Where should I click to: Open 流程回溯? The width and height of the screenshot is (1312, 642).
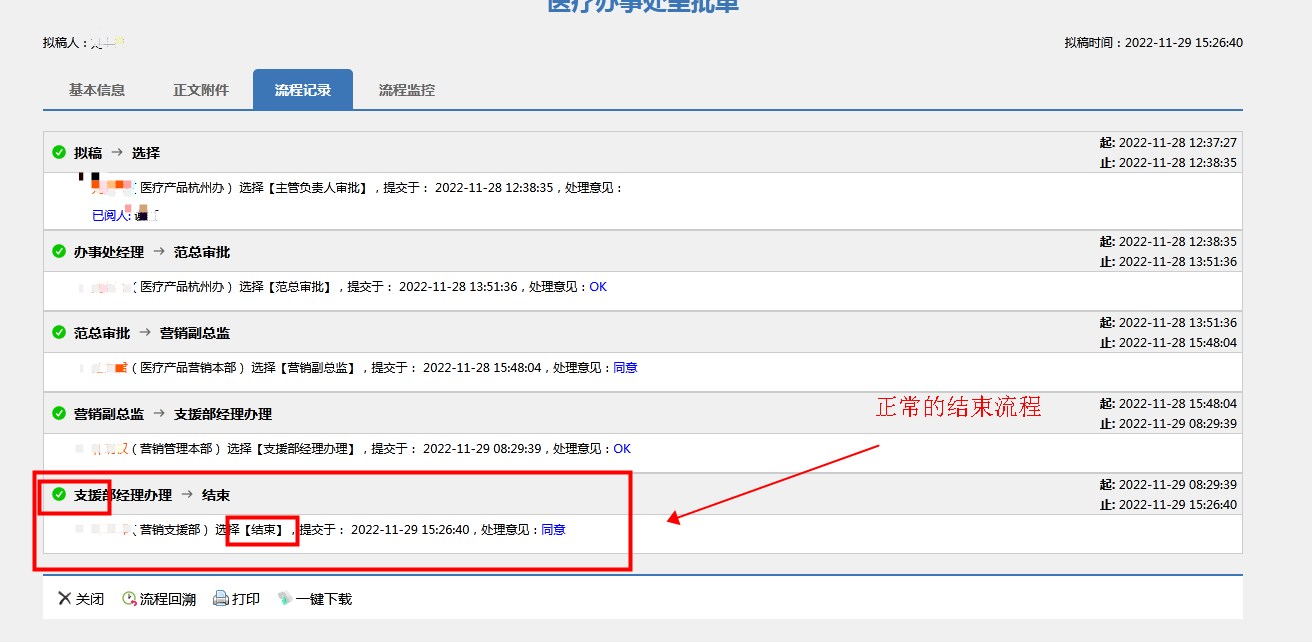159,599
